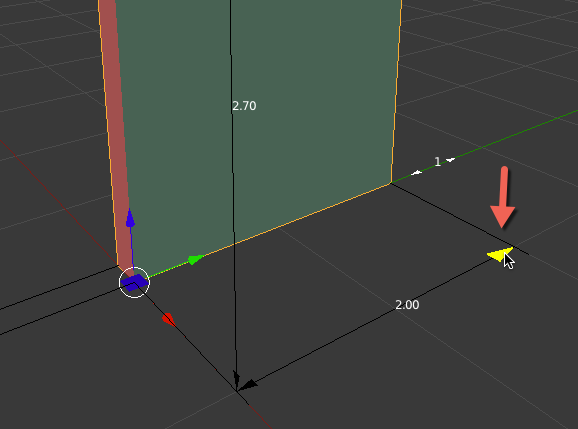Image resolution: width=578 pixels, height=429 pixels.
Task: Select the green Y-axis gizmo arrow
Action: [x=196, y=259]
